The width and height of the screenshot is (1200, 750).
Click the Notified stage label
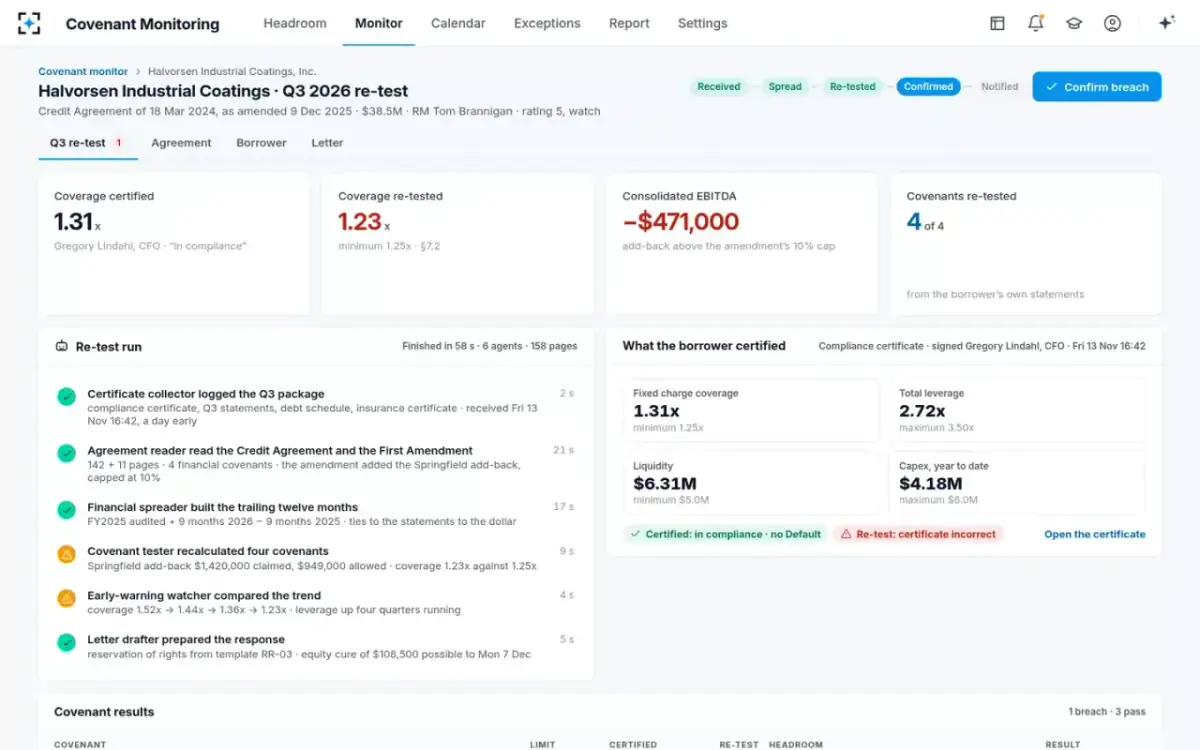(x=999, y=87)
